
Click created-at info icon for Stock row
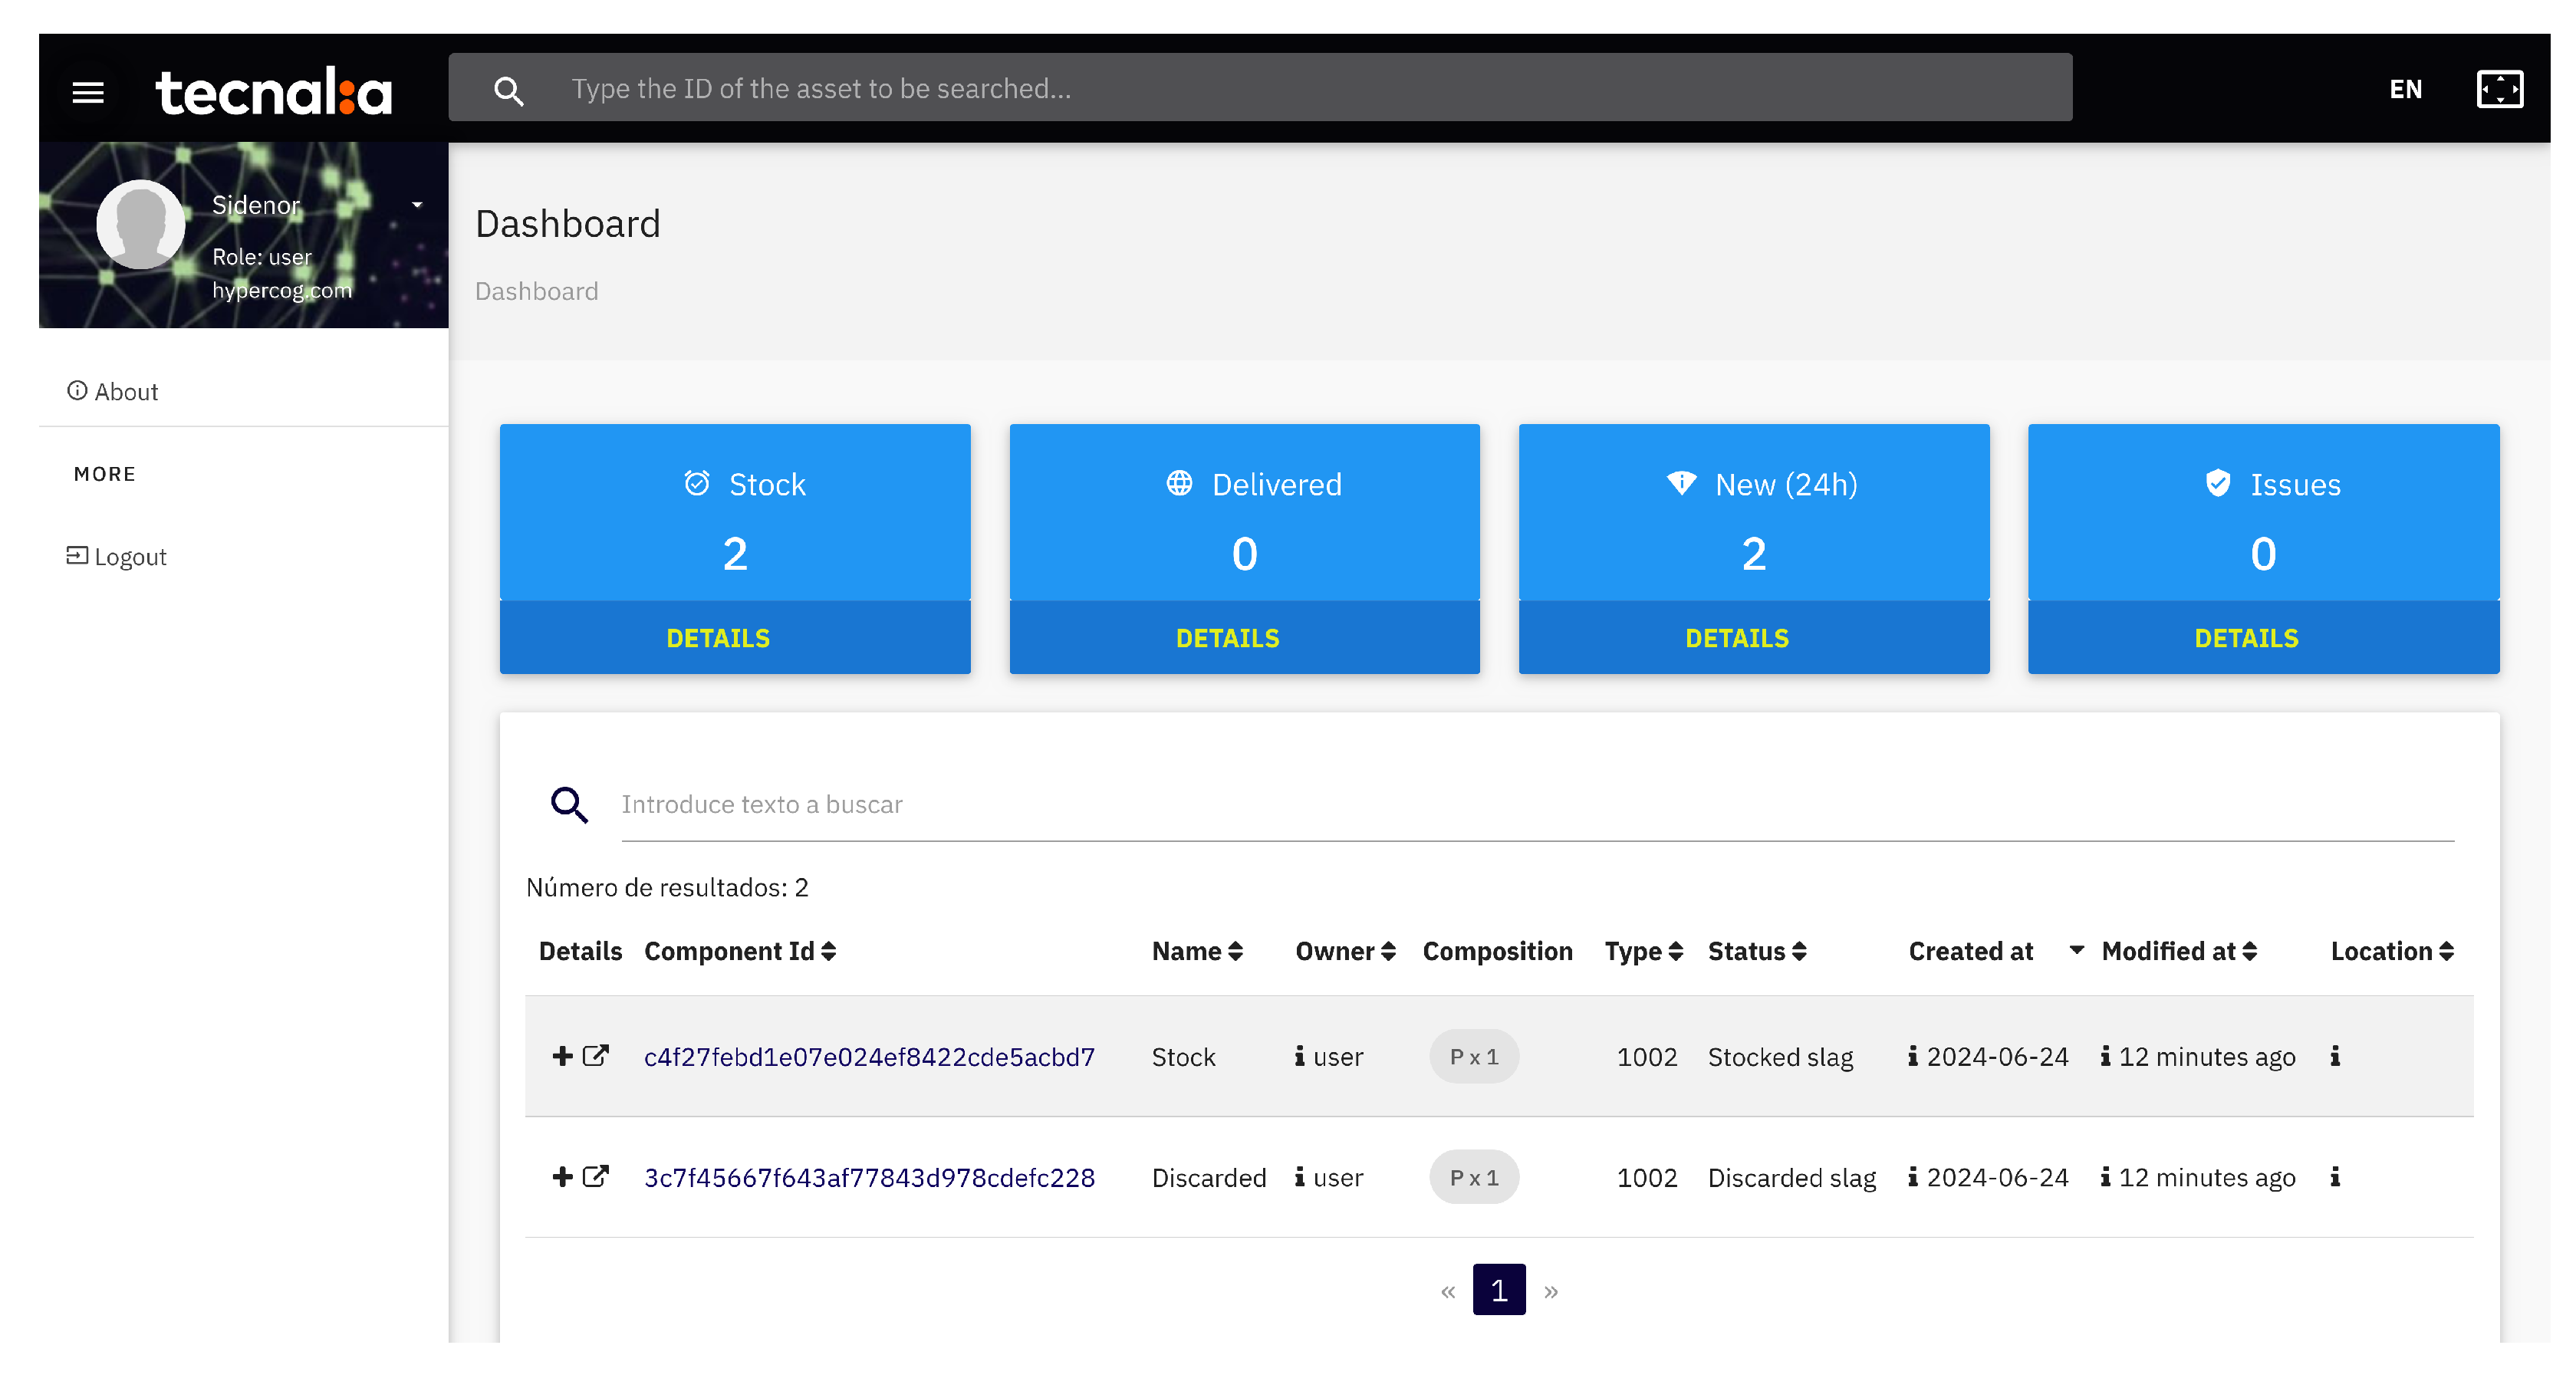pos(1912,1056)
